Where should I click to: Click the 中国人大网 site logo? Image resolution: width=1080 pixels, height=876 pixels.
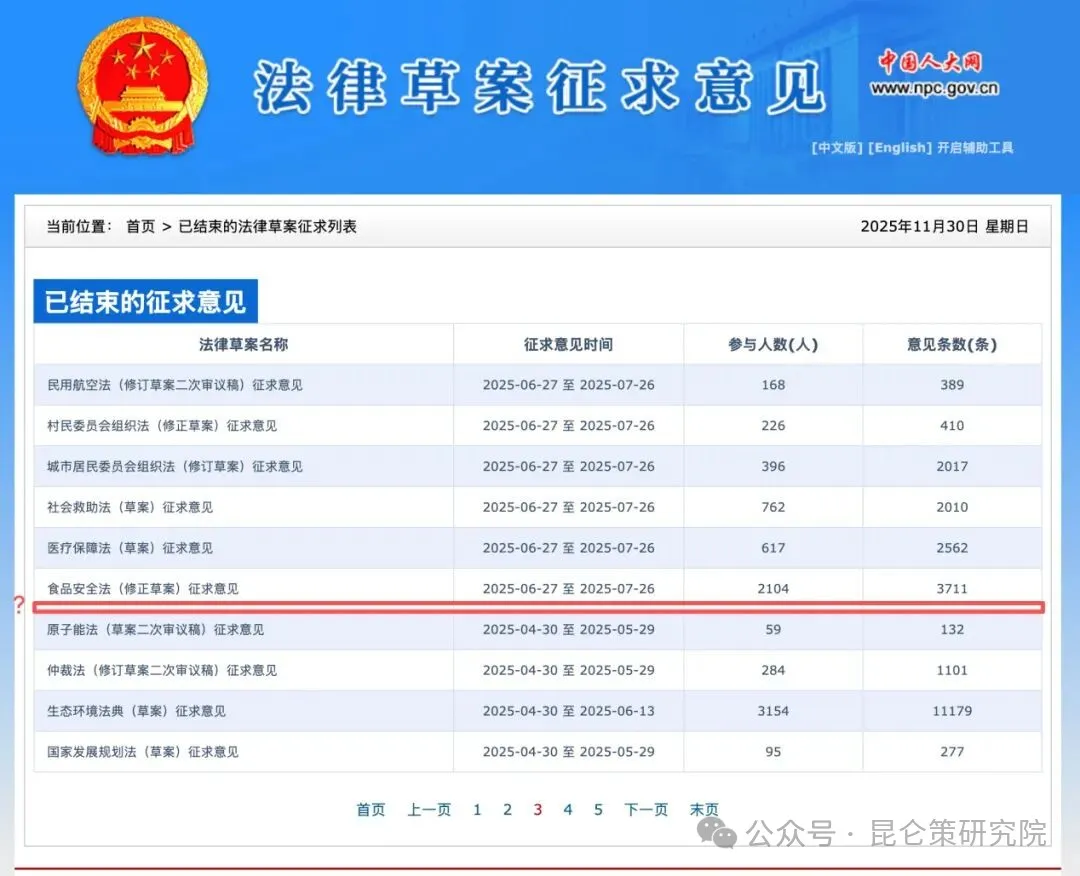tap(932, 63)
